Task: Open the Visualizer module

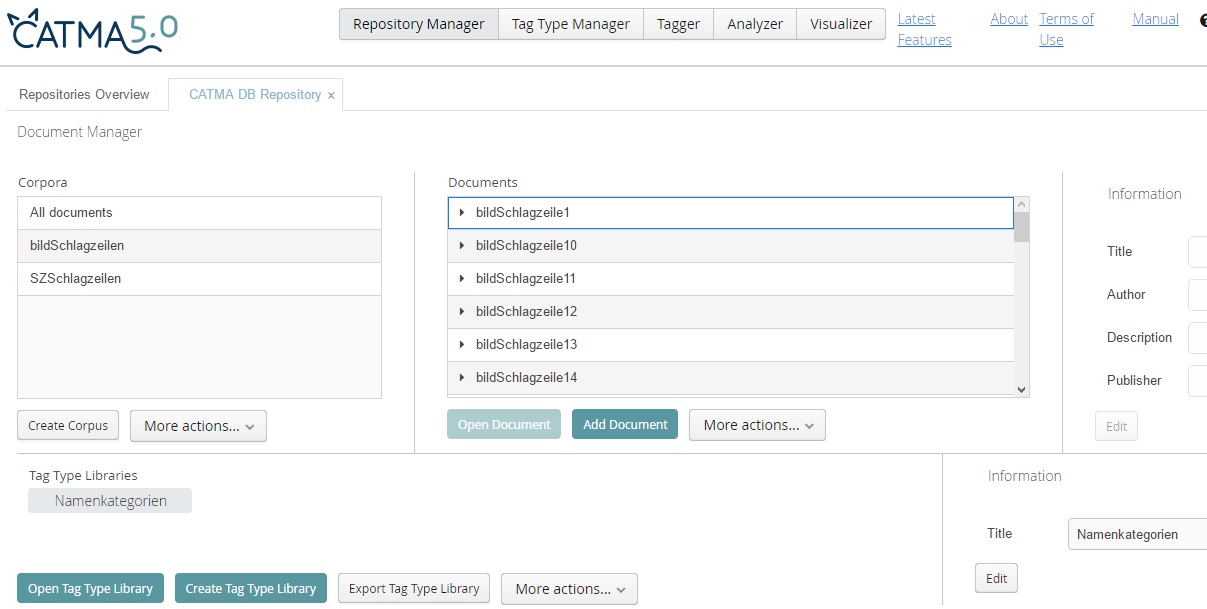Action: point(840,24)
